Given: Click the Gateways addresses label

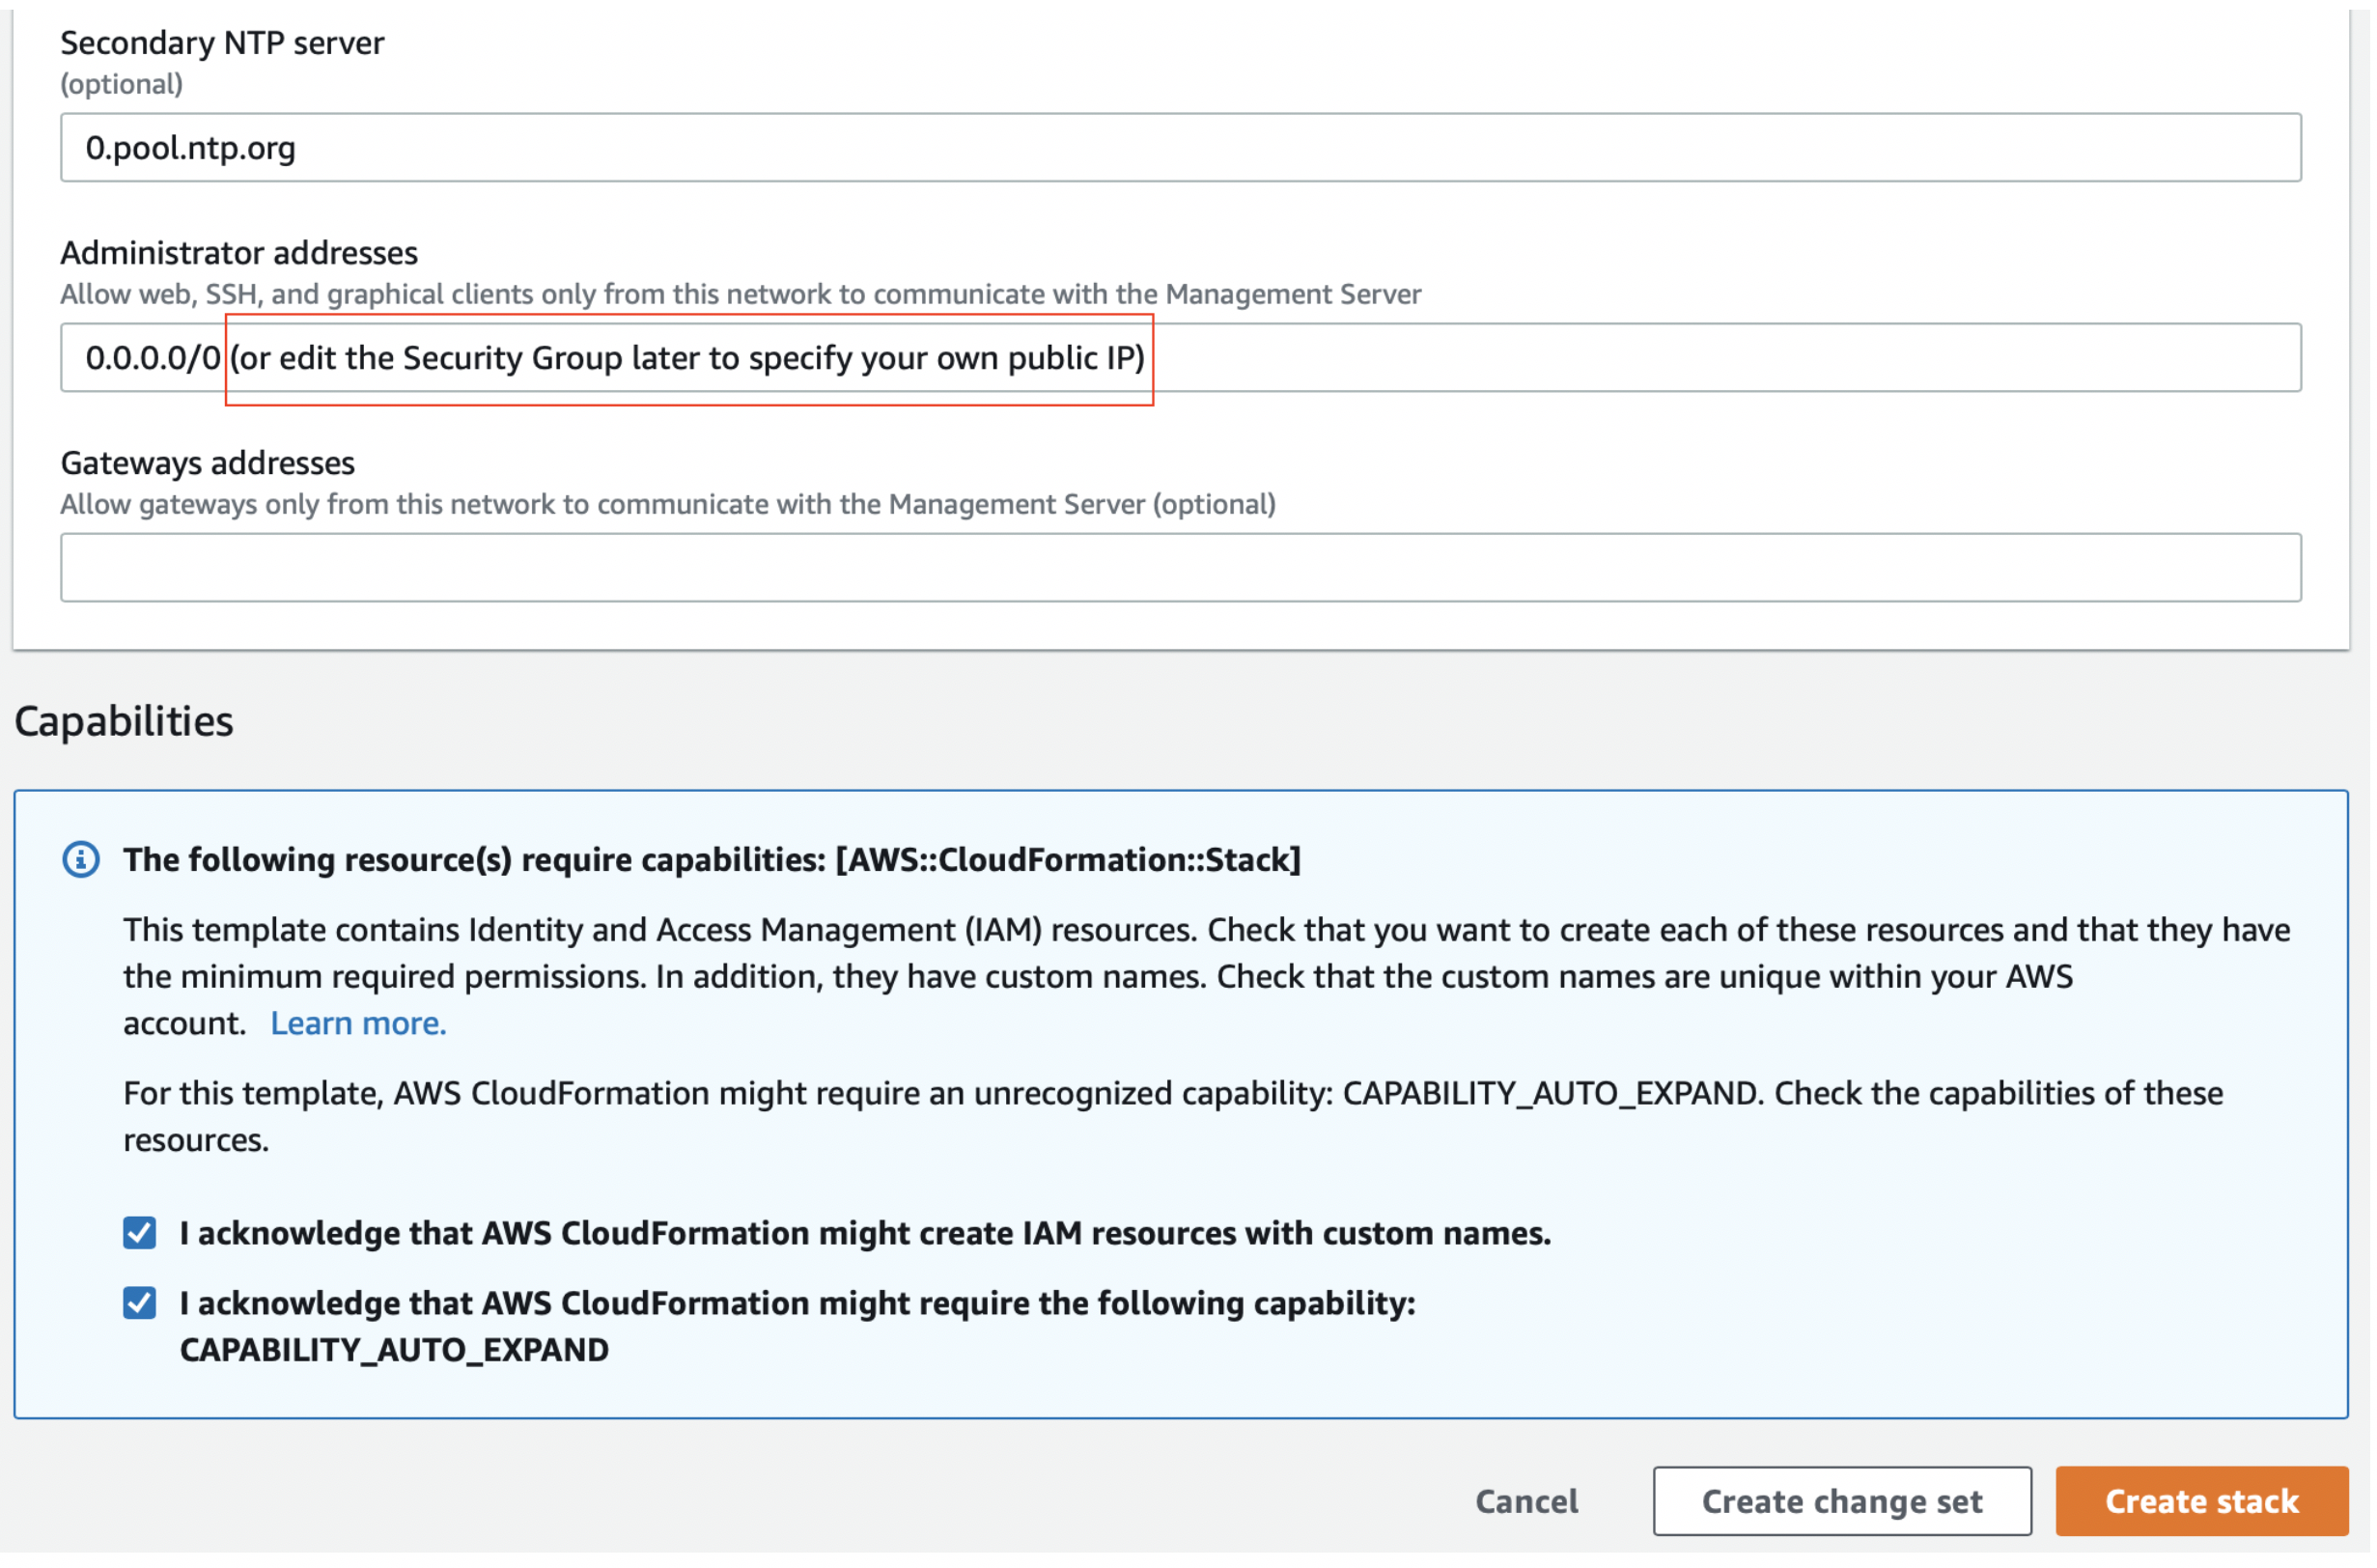Looking at the screenshot, I should pyautogui.click(x=208, y=463).
